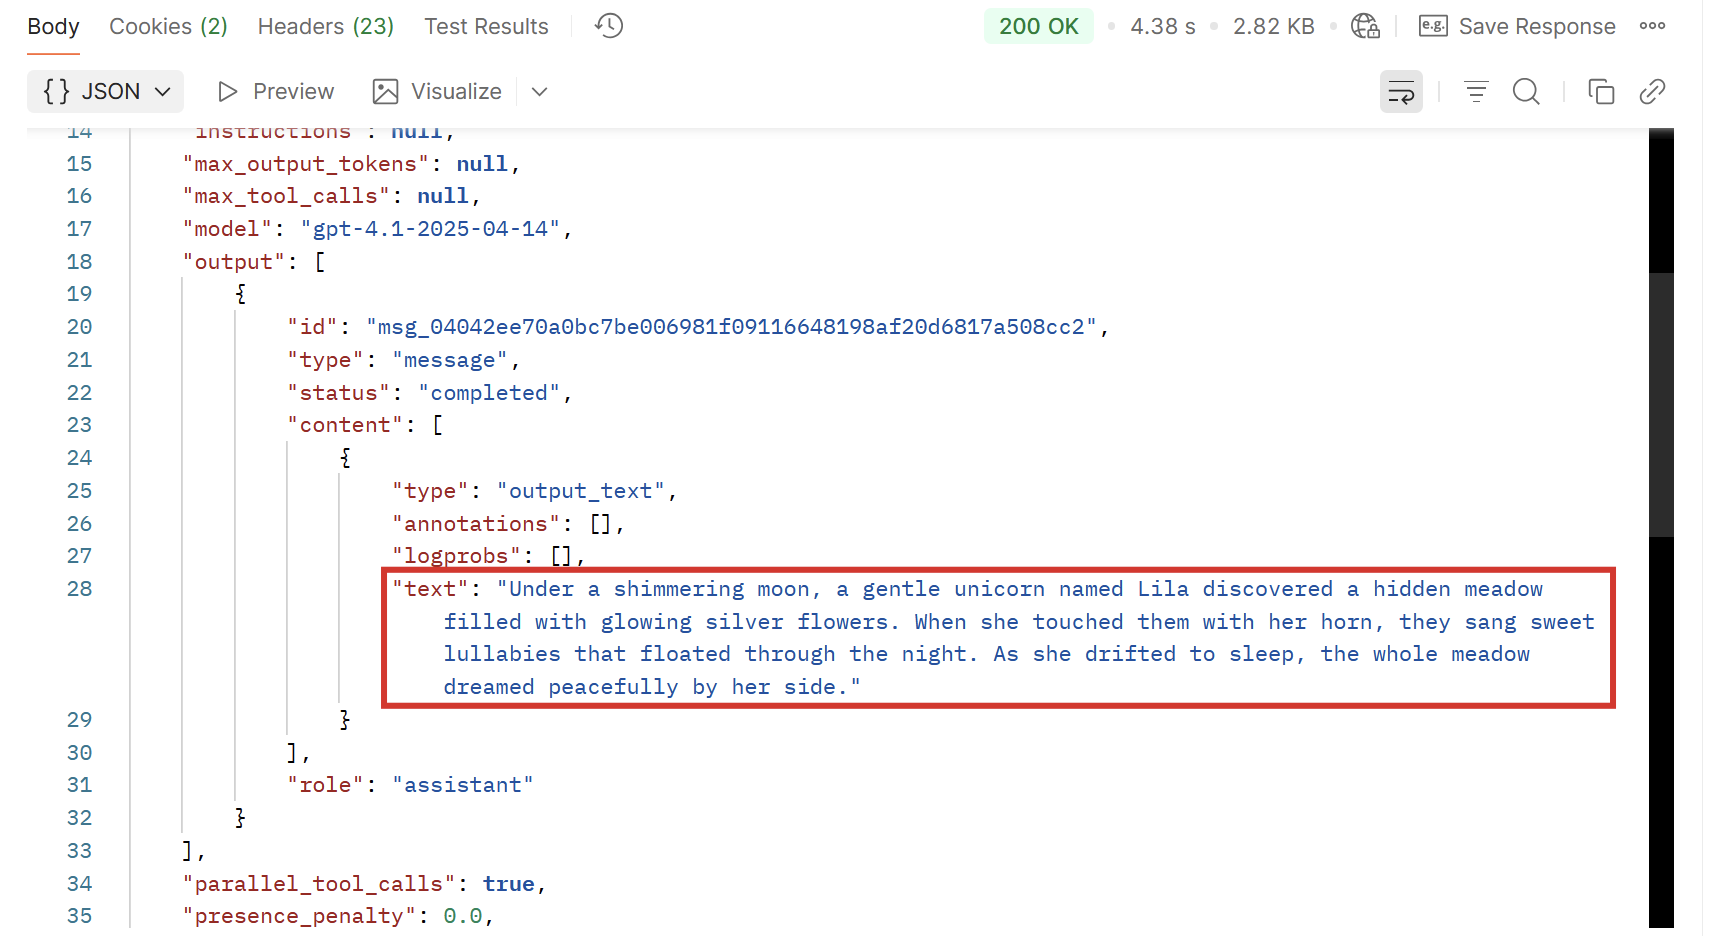Viewport: 1713px width, 936px height.
Task: Open the Test Results tab
Action: (486, 27)
